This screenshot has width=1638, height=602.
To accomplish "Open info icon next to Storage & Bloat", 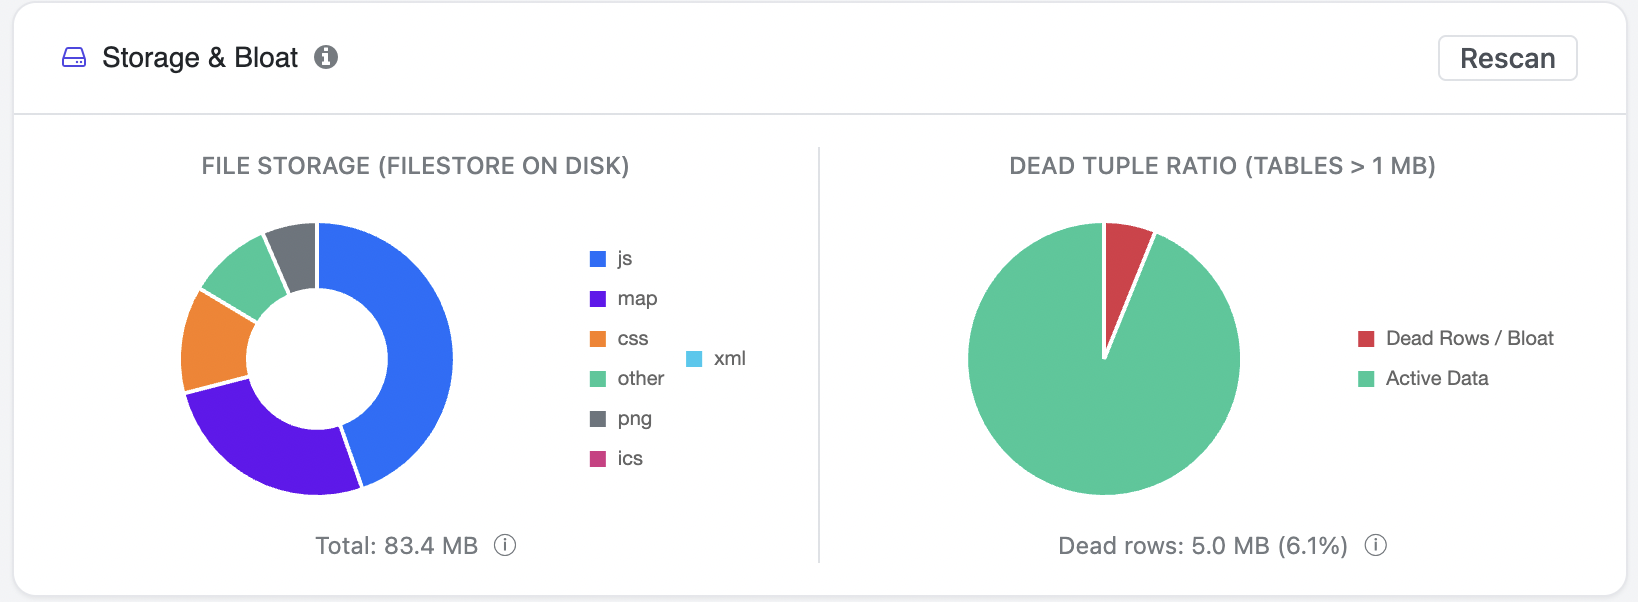I will tap(326, 57).
